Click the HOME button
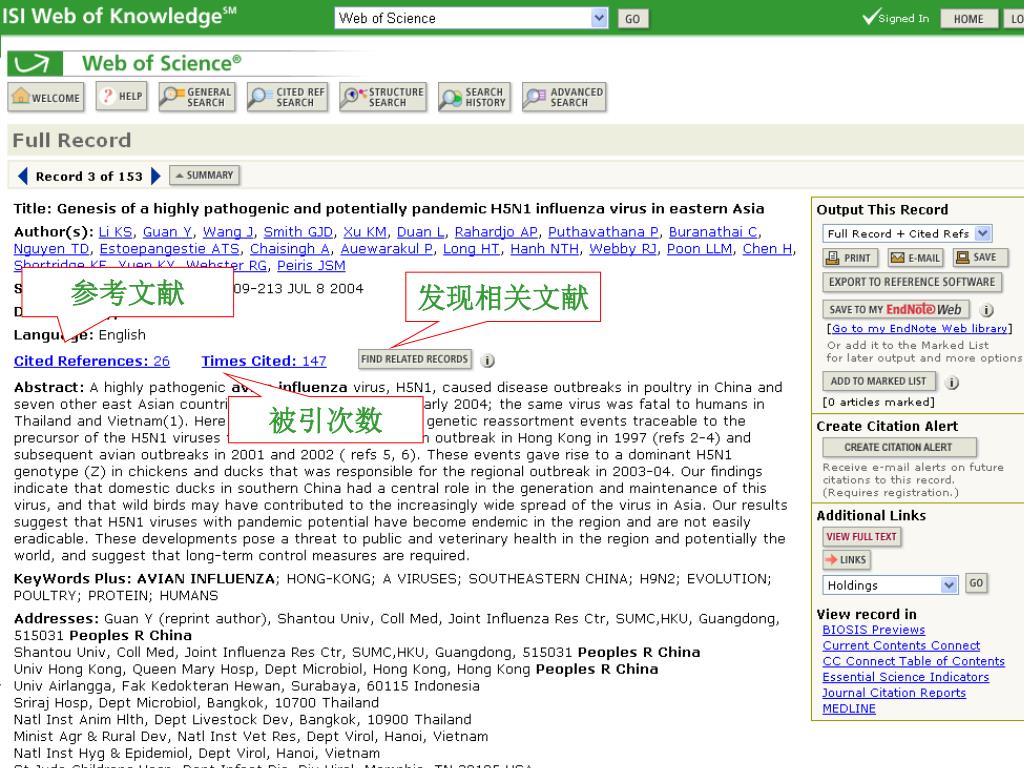The width and height of the screenshot is (1024, 768). (x=968, y=19)
